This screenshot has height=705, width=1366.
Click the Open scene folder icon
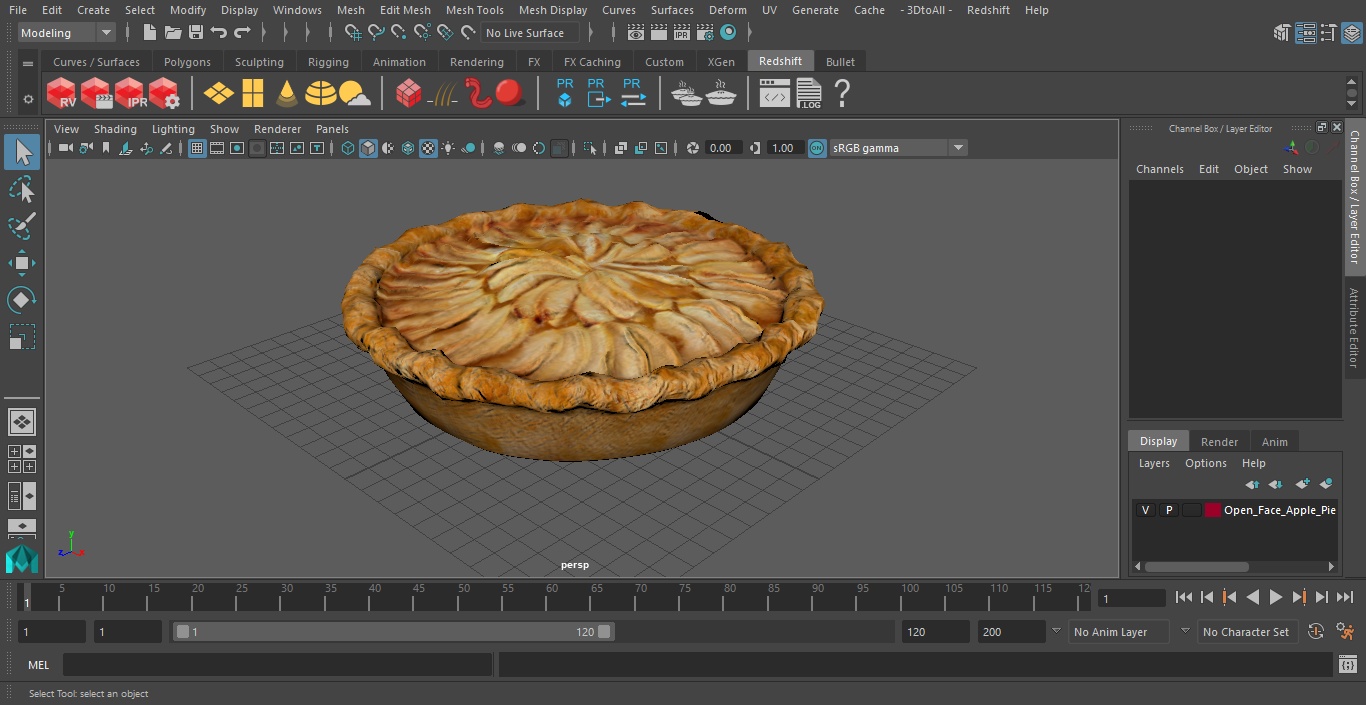click(x=173, y=33)
